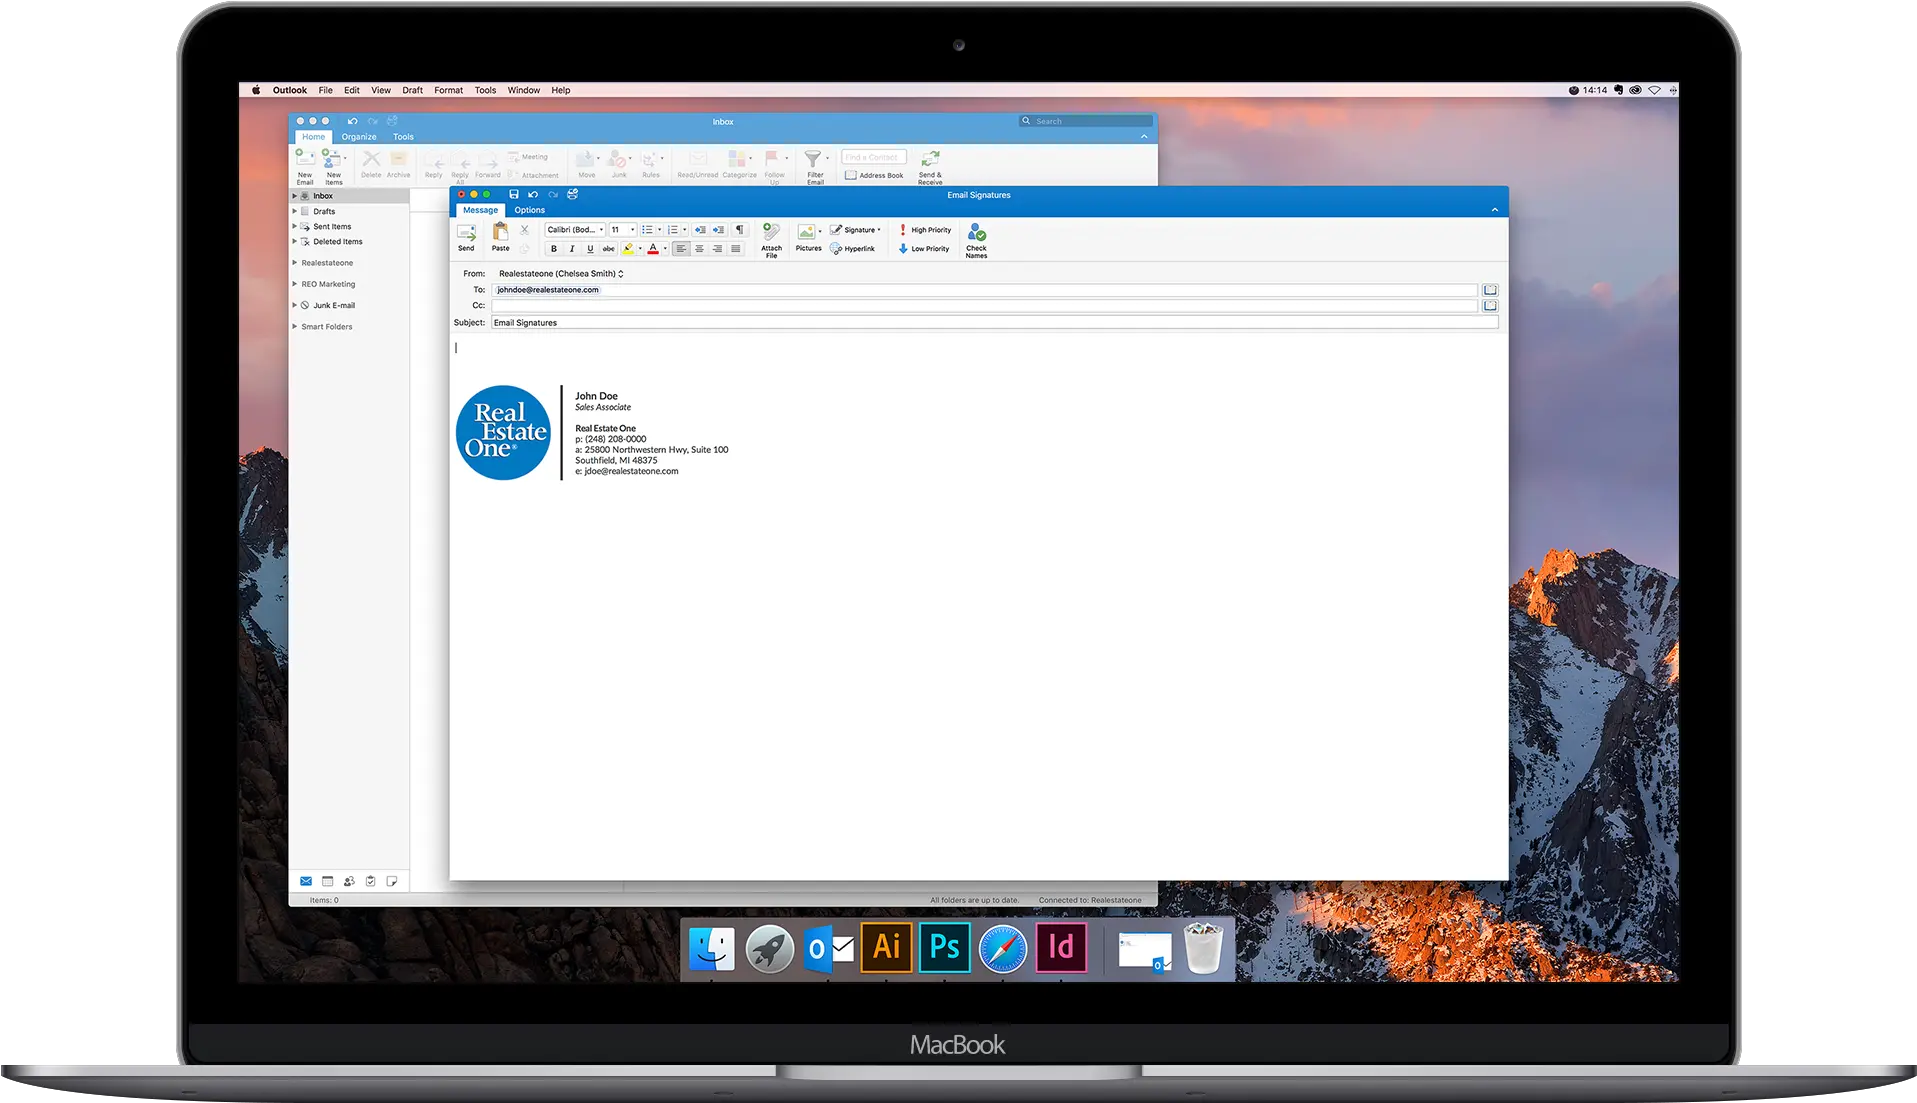Switch to Notes view at sidebar bottom
The image size is (1917, 1103).
point(392,881)
